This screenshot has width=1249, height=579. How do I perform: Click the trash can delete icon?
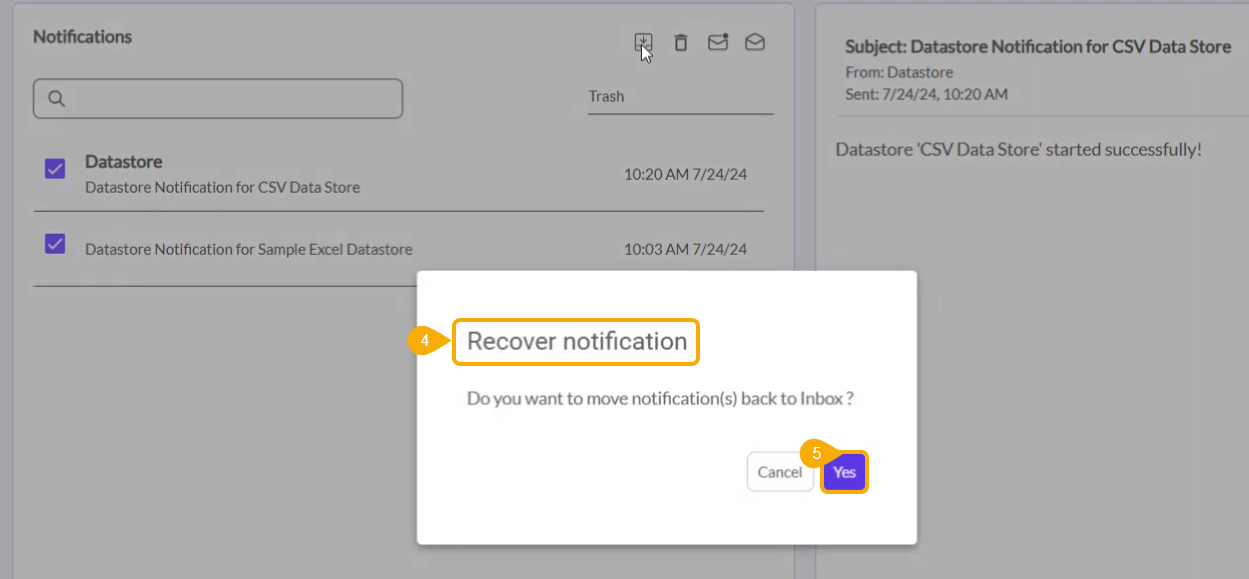click(x=680, y=42)
